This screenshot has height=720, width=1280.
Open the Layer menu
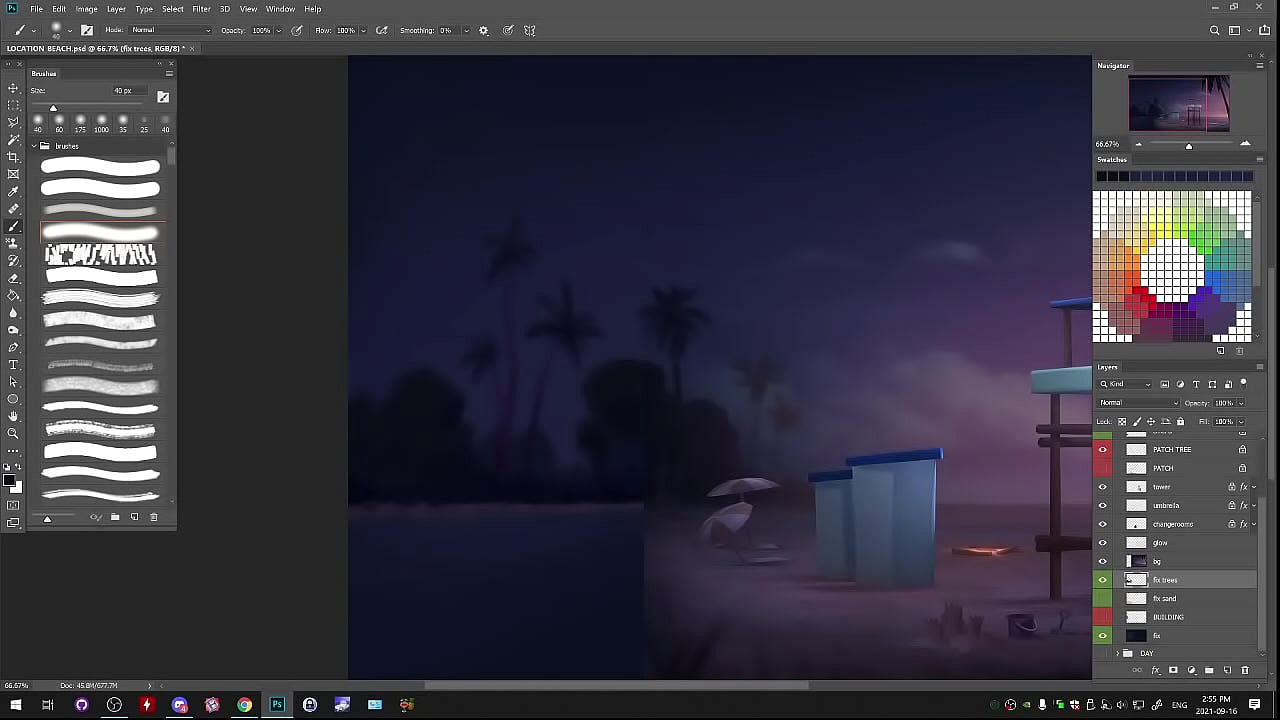[116, 9]
